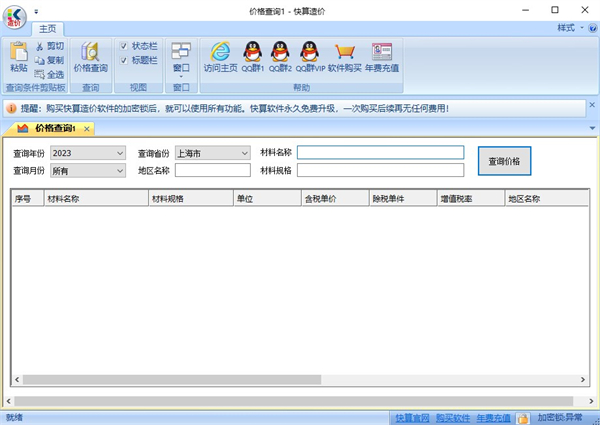600x425 pixels.
Task: Click the QQ群1 penguin icon
Action: (x=253, y=52)
